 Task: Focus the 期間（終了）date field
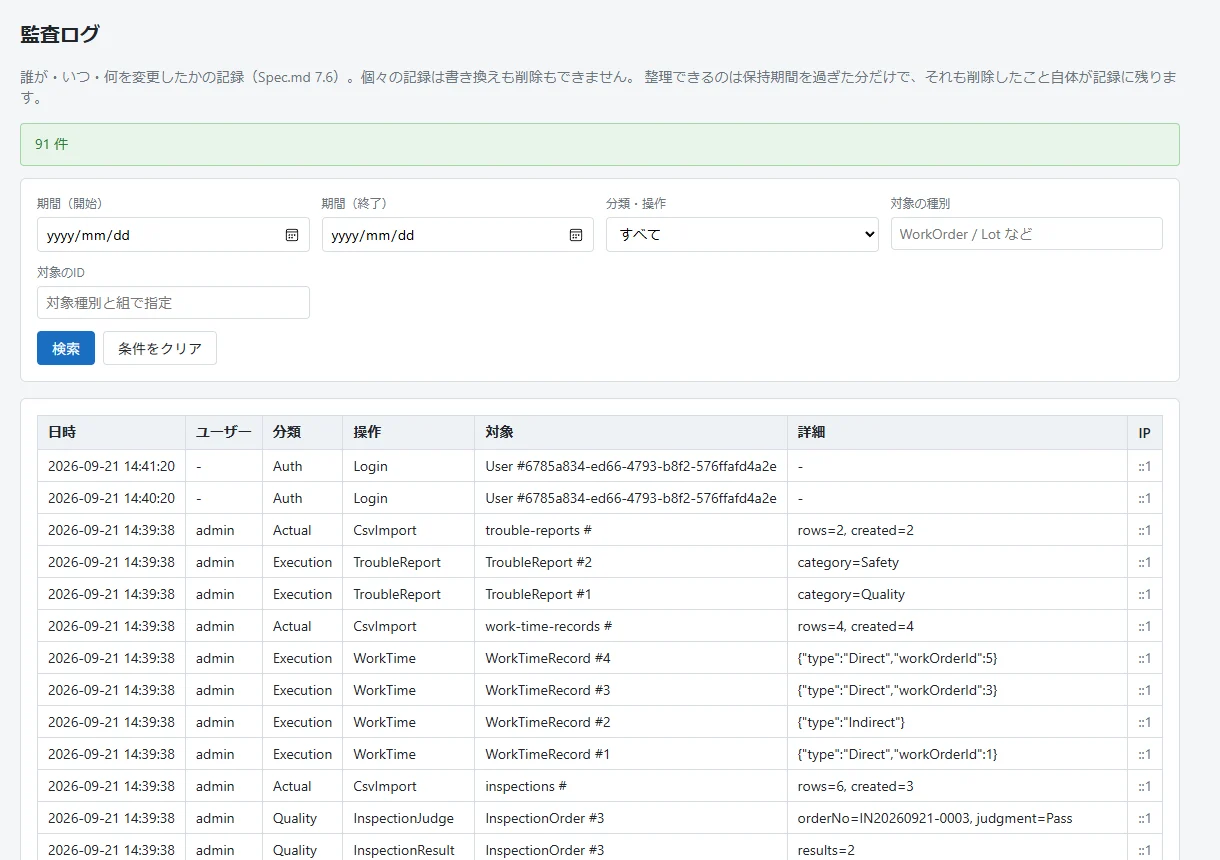[458, 235]
